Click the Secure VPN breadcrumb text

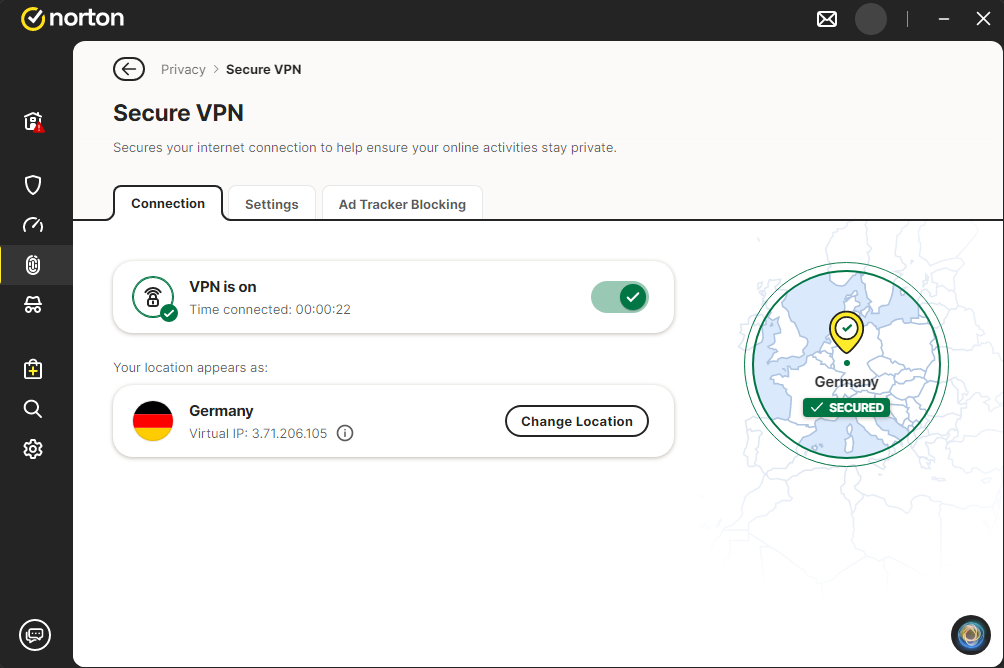click(x=263, y=69)
